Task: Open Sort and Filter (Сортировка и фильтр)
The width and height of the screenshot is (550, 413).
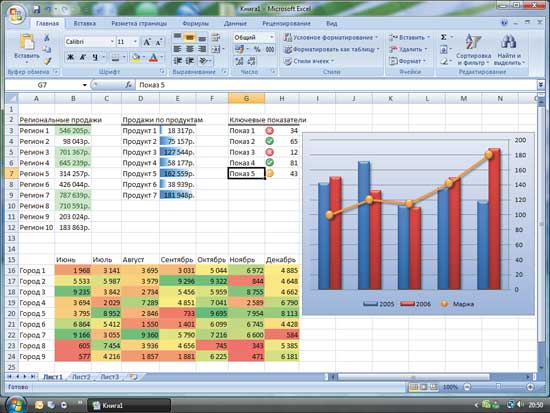Action: point(473,50)
